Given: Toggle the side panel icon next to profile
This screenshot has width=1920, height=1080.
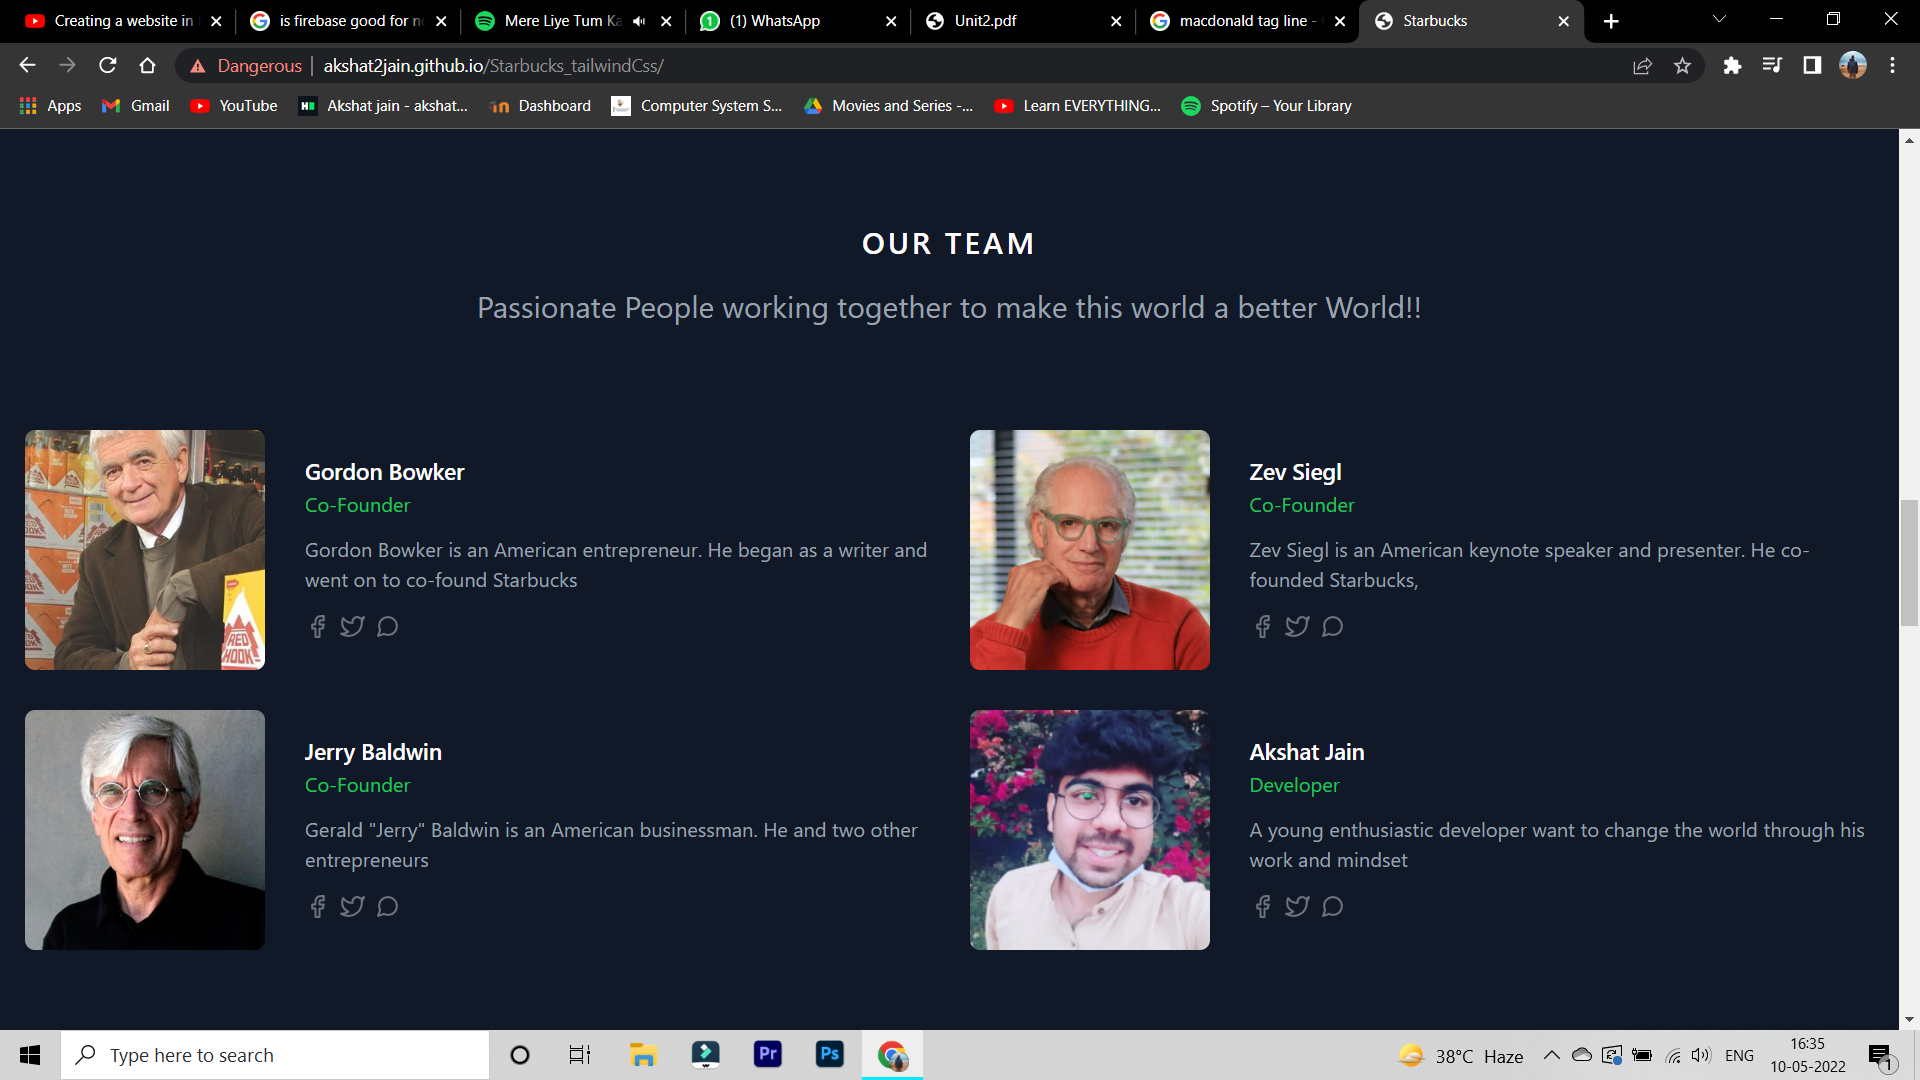Looking at the screenshot, I should pyautogui.click(x=1811, y=66).
